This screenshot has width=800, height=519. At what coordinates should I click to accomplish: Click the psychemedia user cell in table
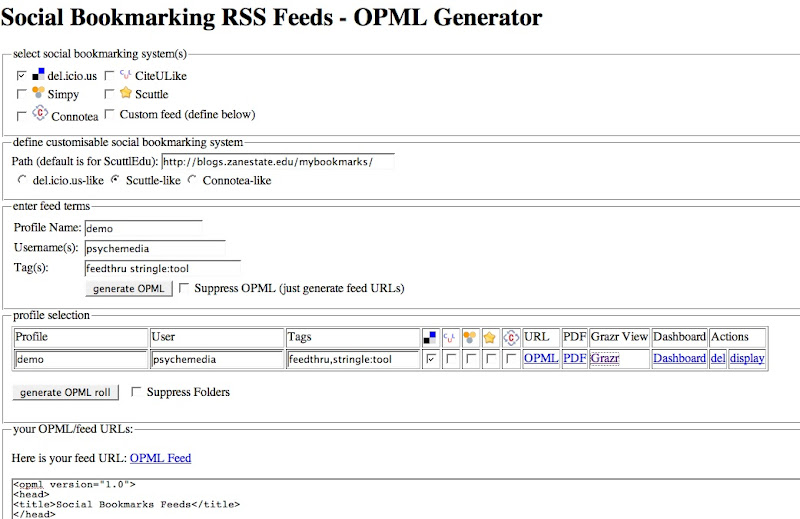(217, 359)
